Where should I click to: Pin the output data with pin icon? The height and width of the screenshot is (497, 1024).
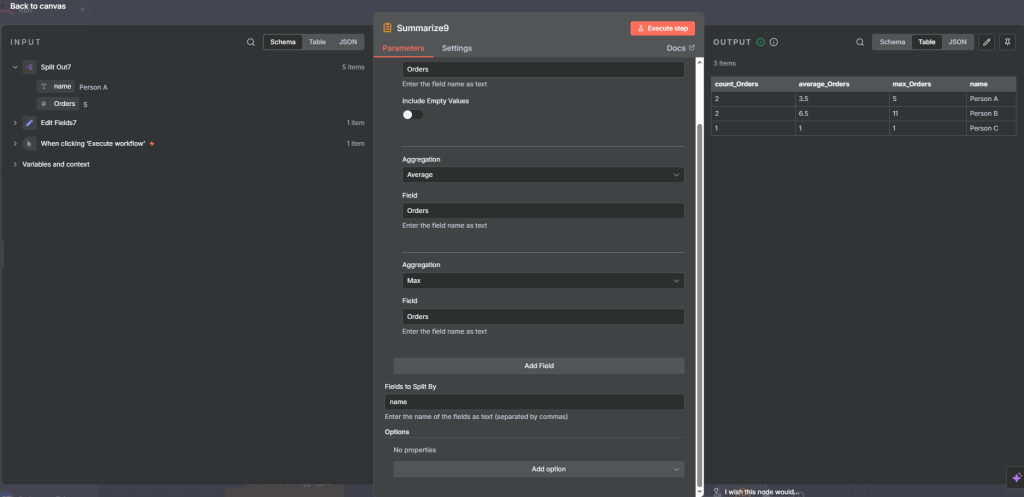1007,43
